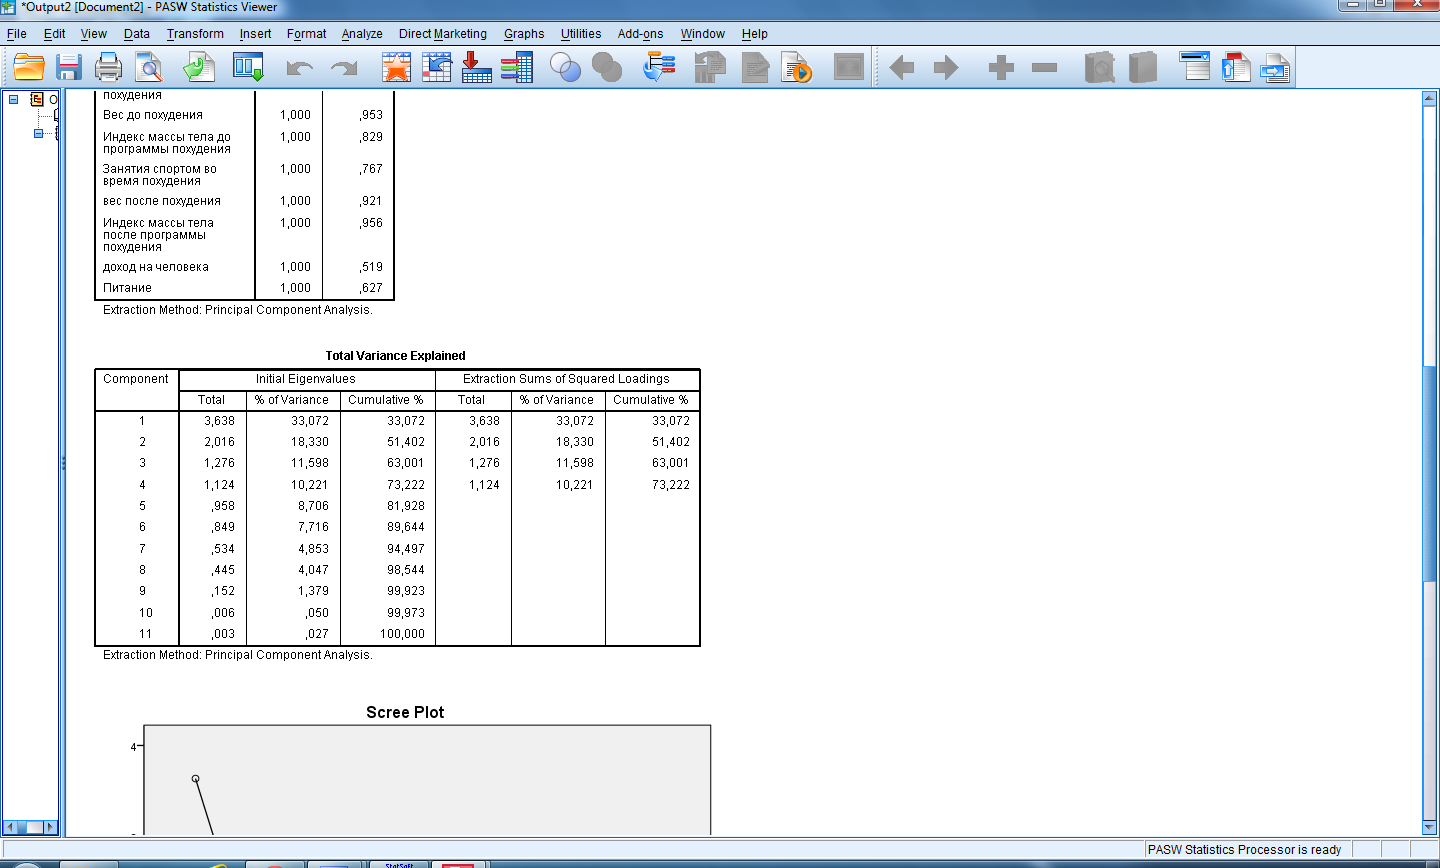
Task: Save the output with the floppy disk icon
Action: pyautogui.click(x=69, y=68)
